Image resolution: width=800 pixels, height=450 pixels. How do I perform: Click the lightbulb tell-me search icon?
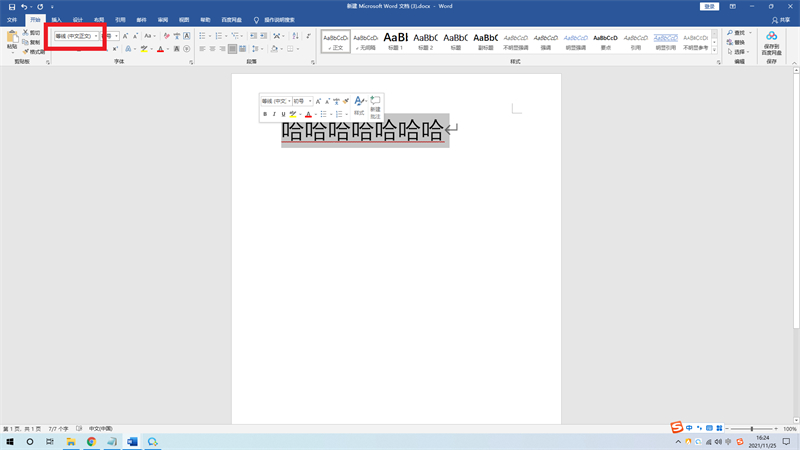pos(257,20)
